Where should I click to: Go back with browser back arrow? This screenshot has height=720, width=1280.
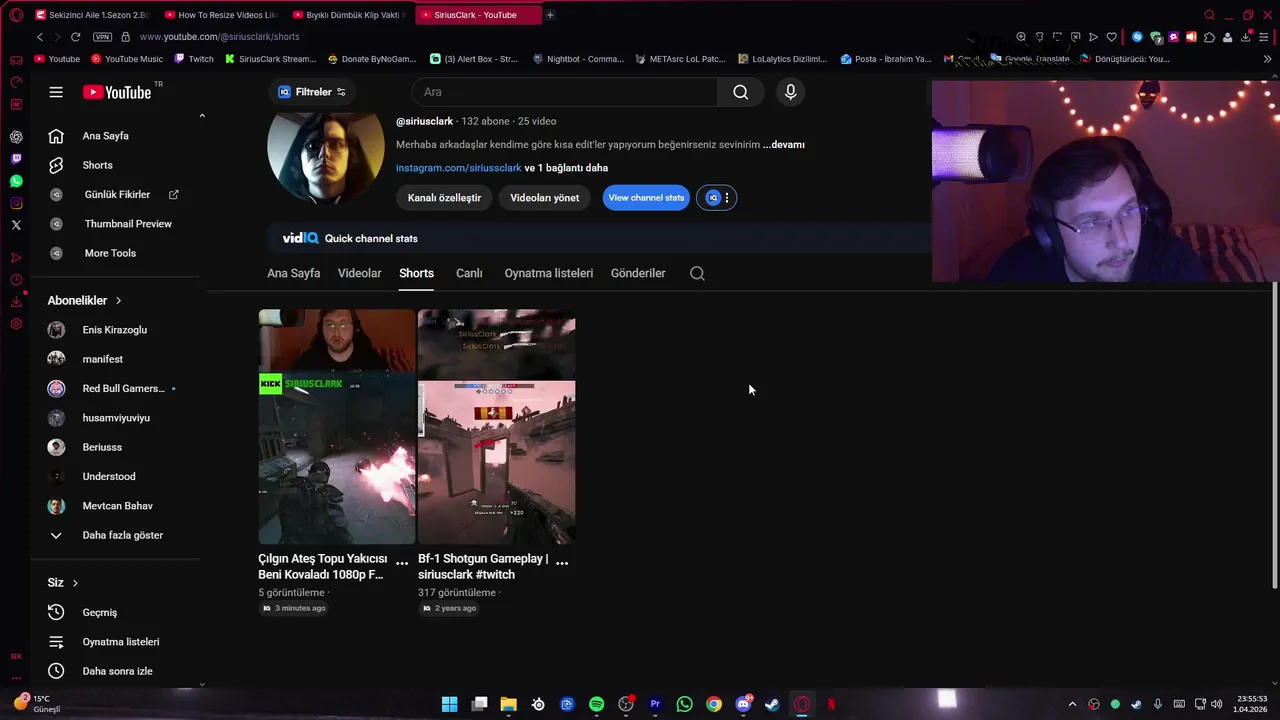[40, 37]
